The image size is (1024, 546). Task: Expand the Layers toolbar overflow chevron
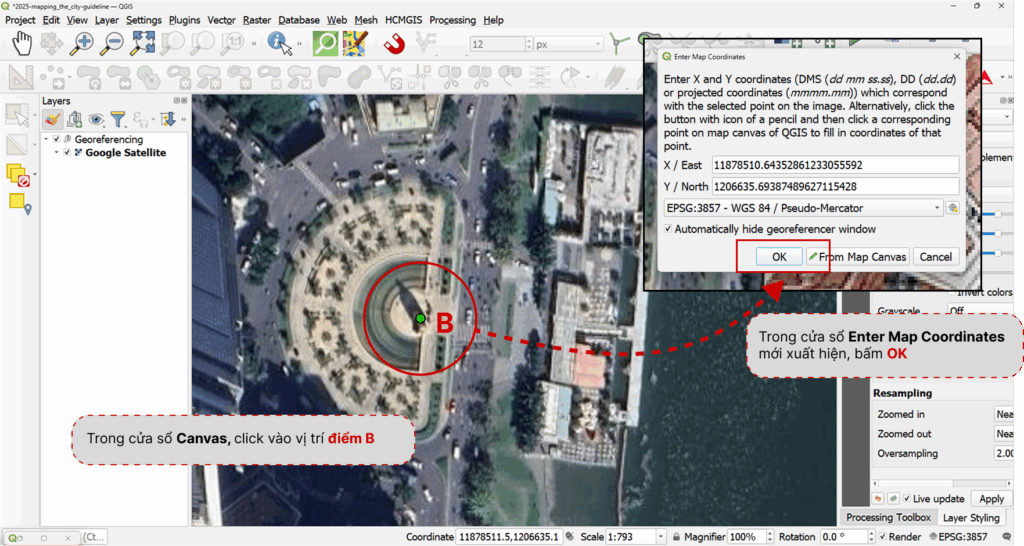coord(184,119)
